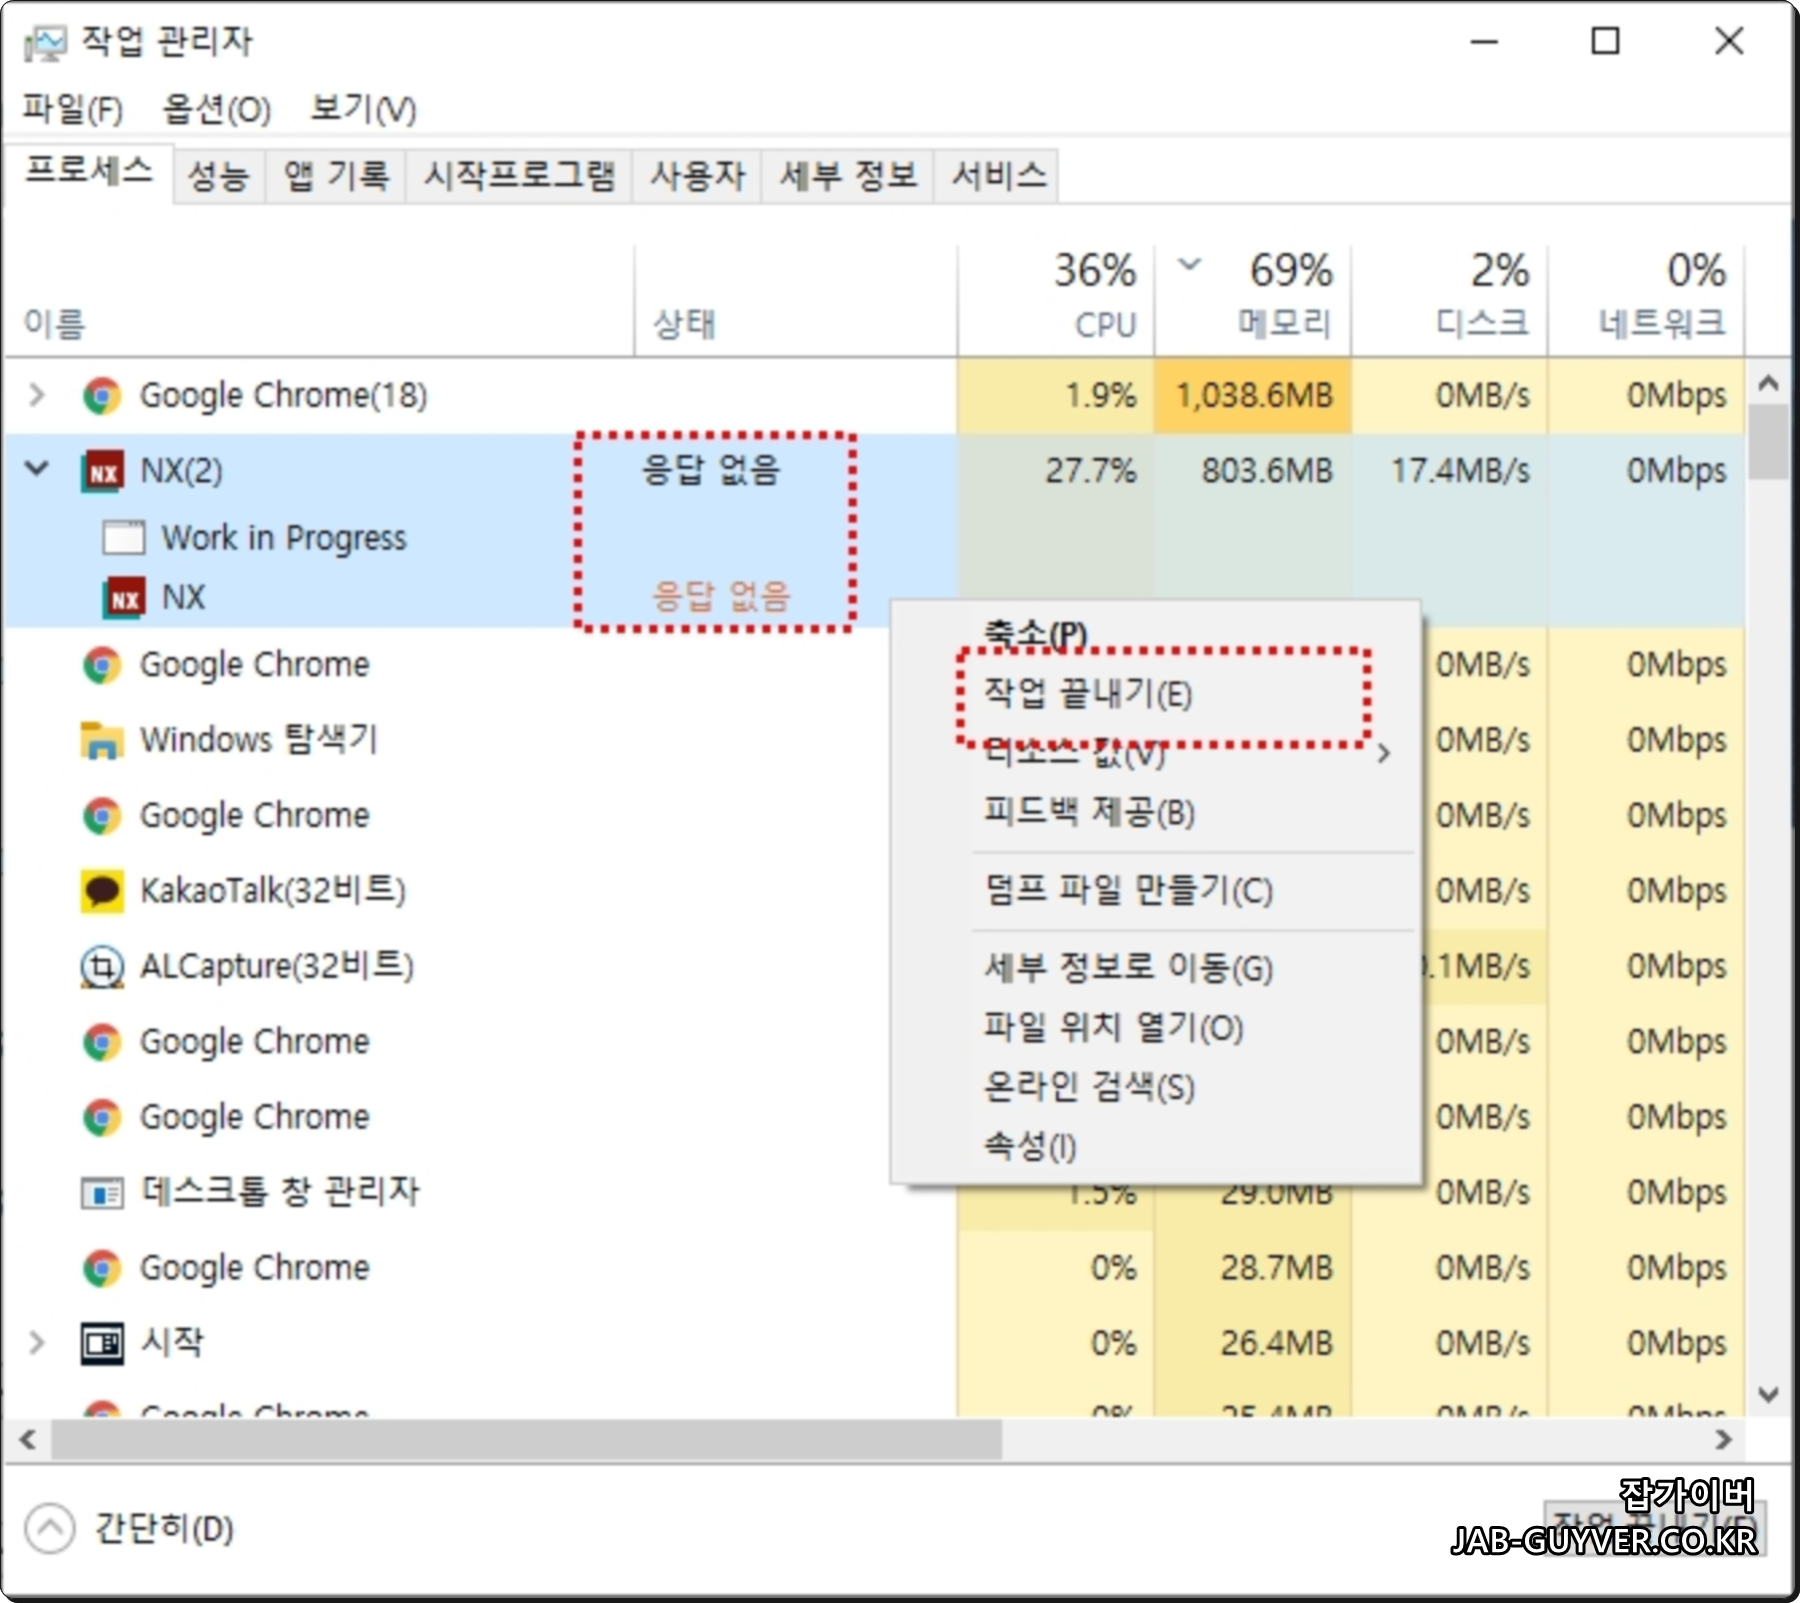
Task: Click the ALCapture(32비트) icon
Action: 101,967
